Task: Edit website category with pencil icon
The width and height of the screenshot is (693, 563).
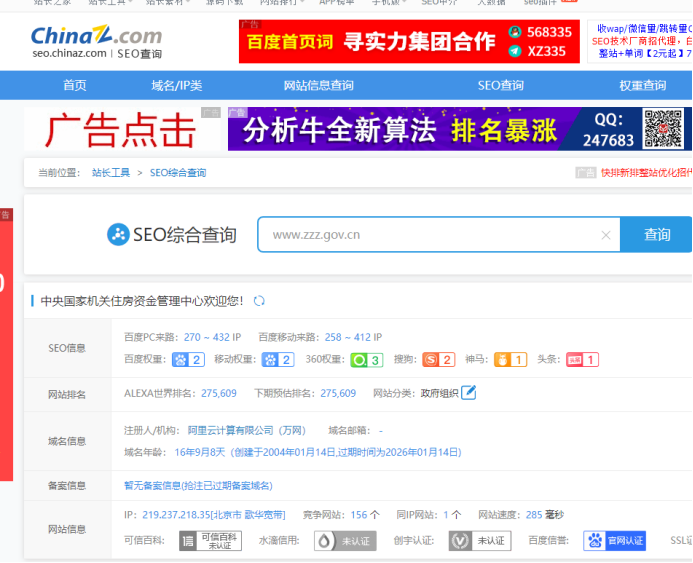Action: [x=468, y=392]
